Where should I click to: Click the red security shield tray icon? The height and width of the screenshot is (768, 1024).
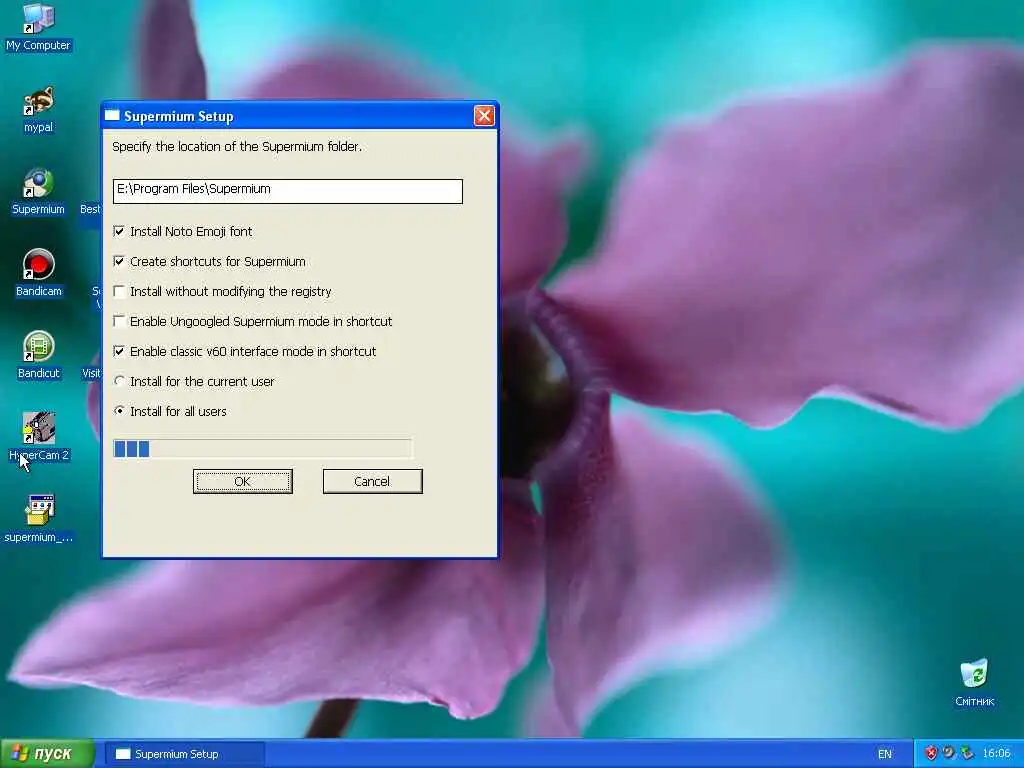pyautogui.click(x=931, y=753)
